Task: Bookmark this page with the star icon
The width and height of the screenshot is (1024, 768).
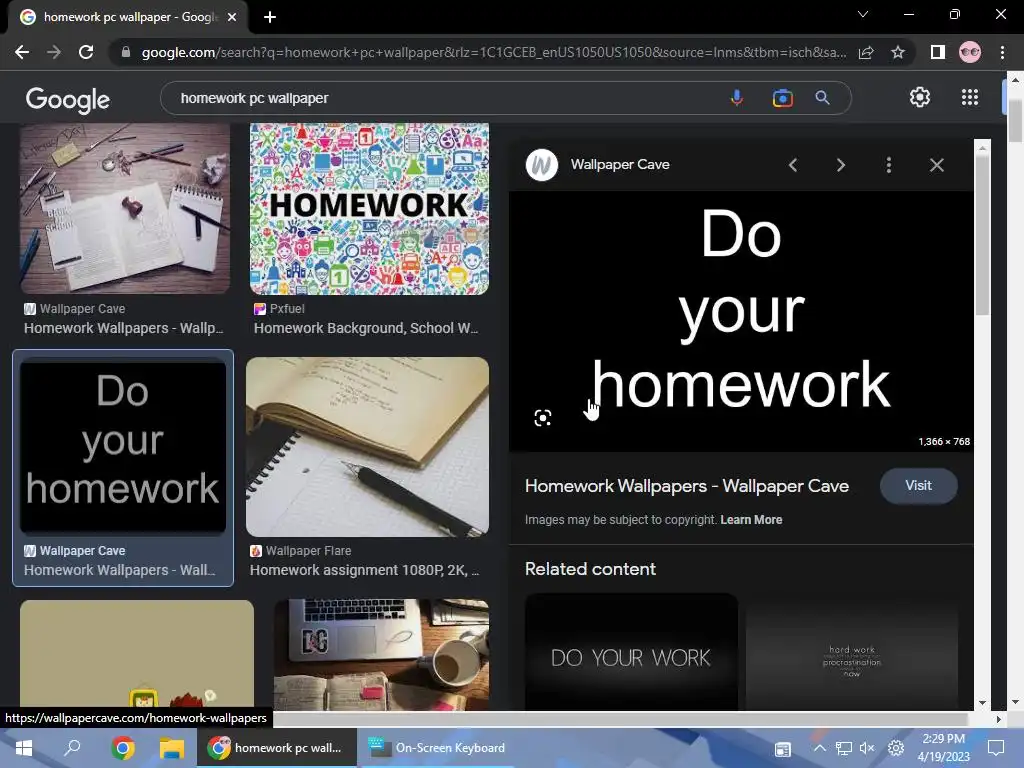Action: (898, 52)
